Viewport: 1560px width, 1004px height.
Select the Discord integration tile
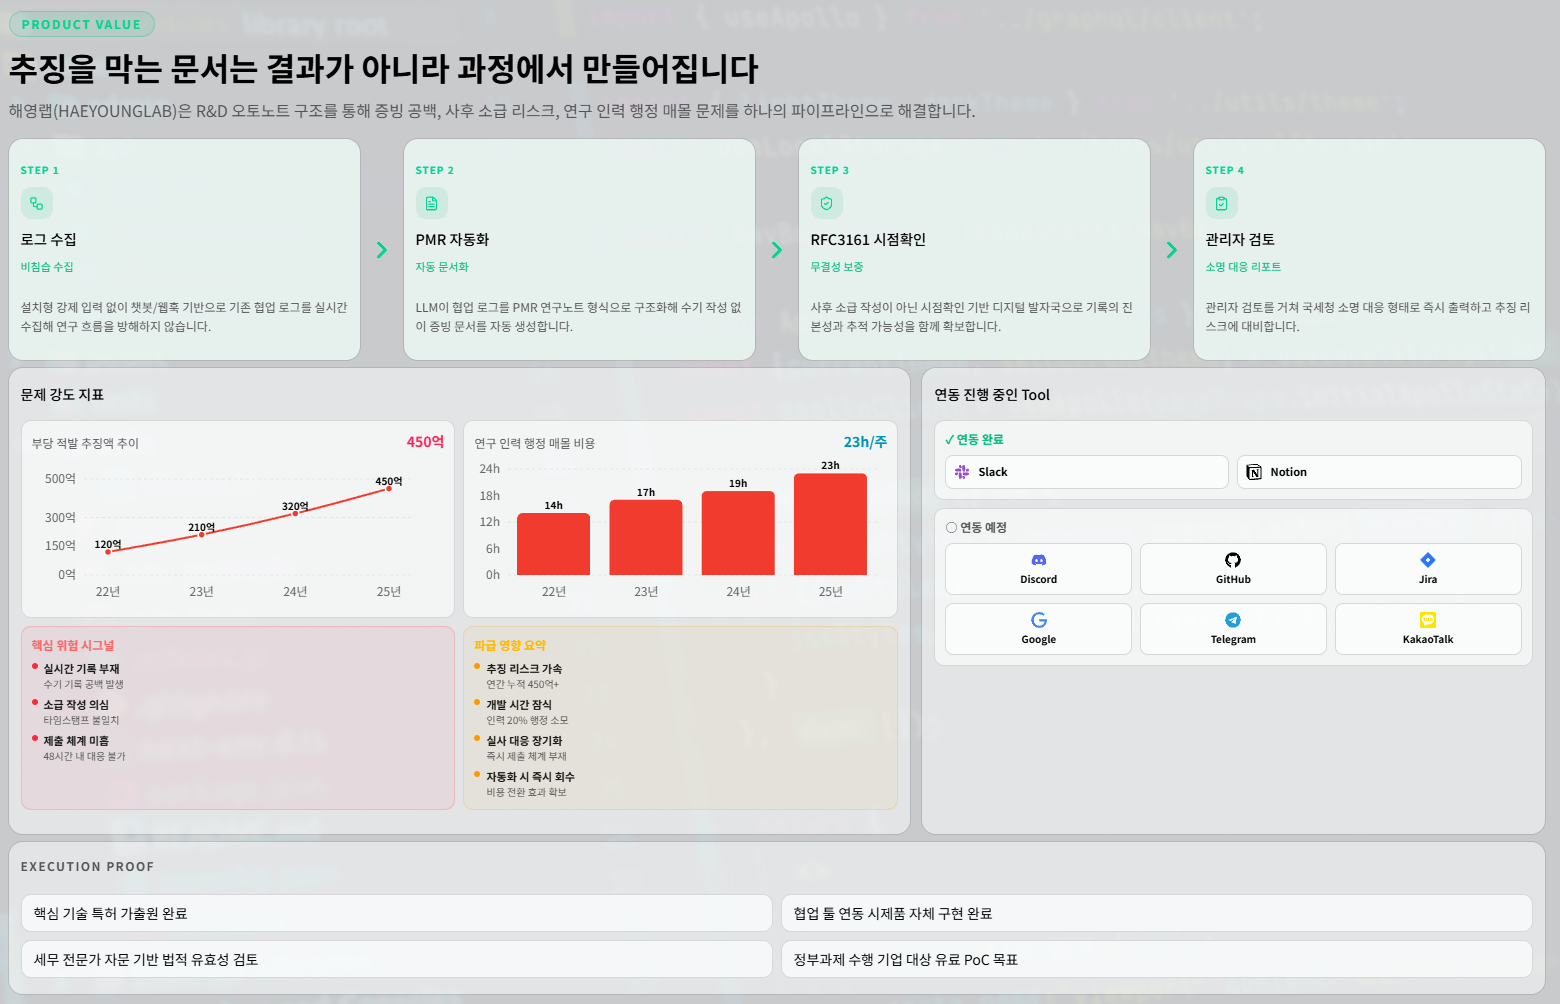1038,569
